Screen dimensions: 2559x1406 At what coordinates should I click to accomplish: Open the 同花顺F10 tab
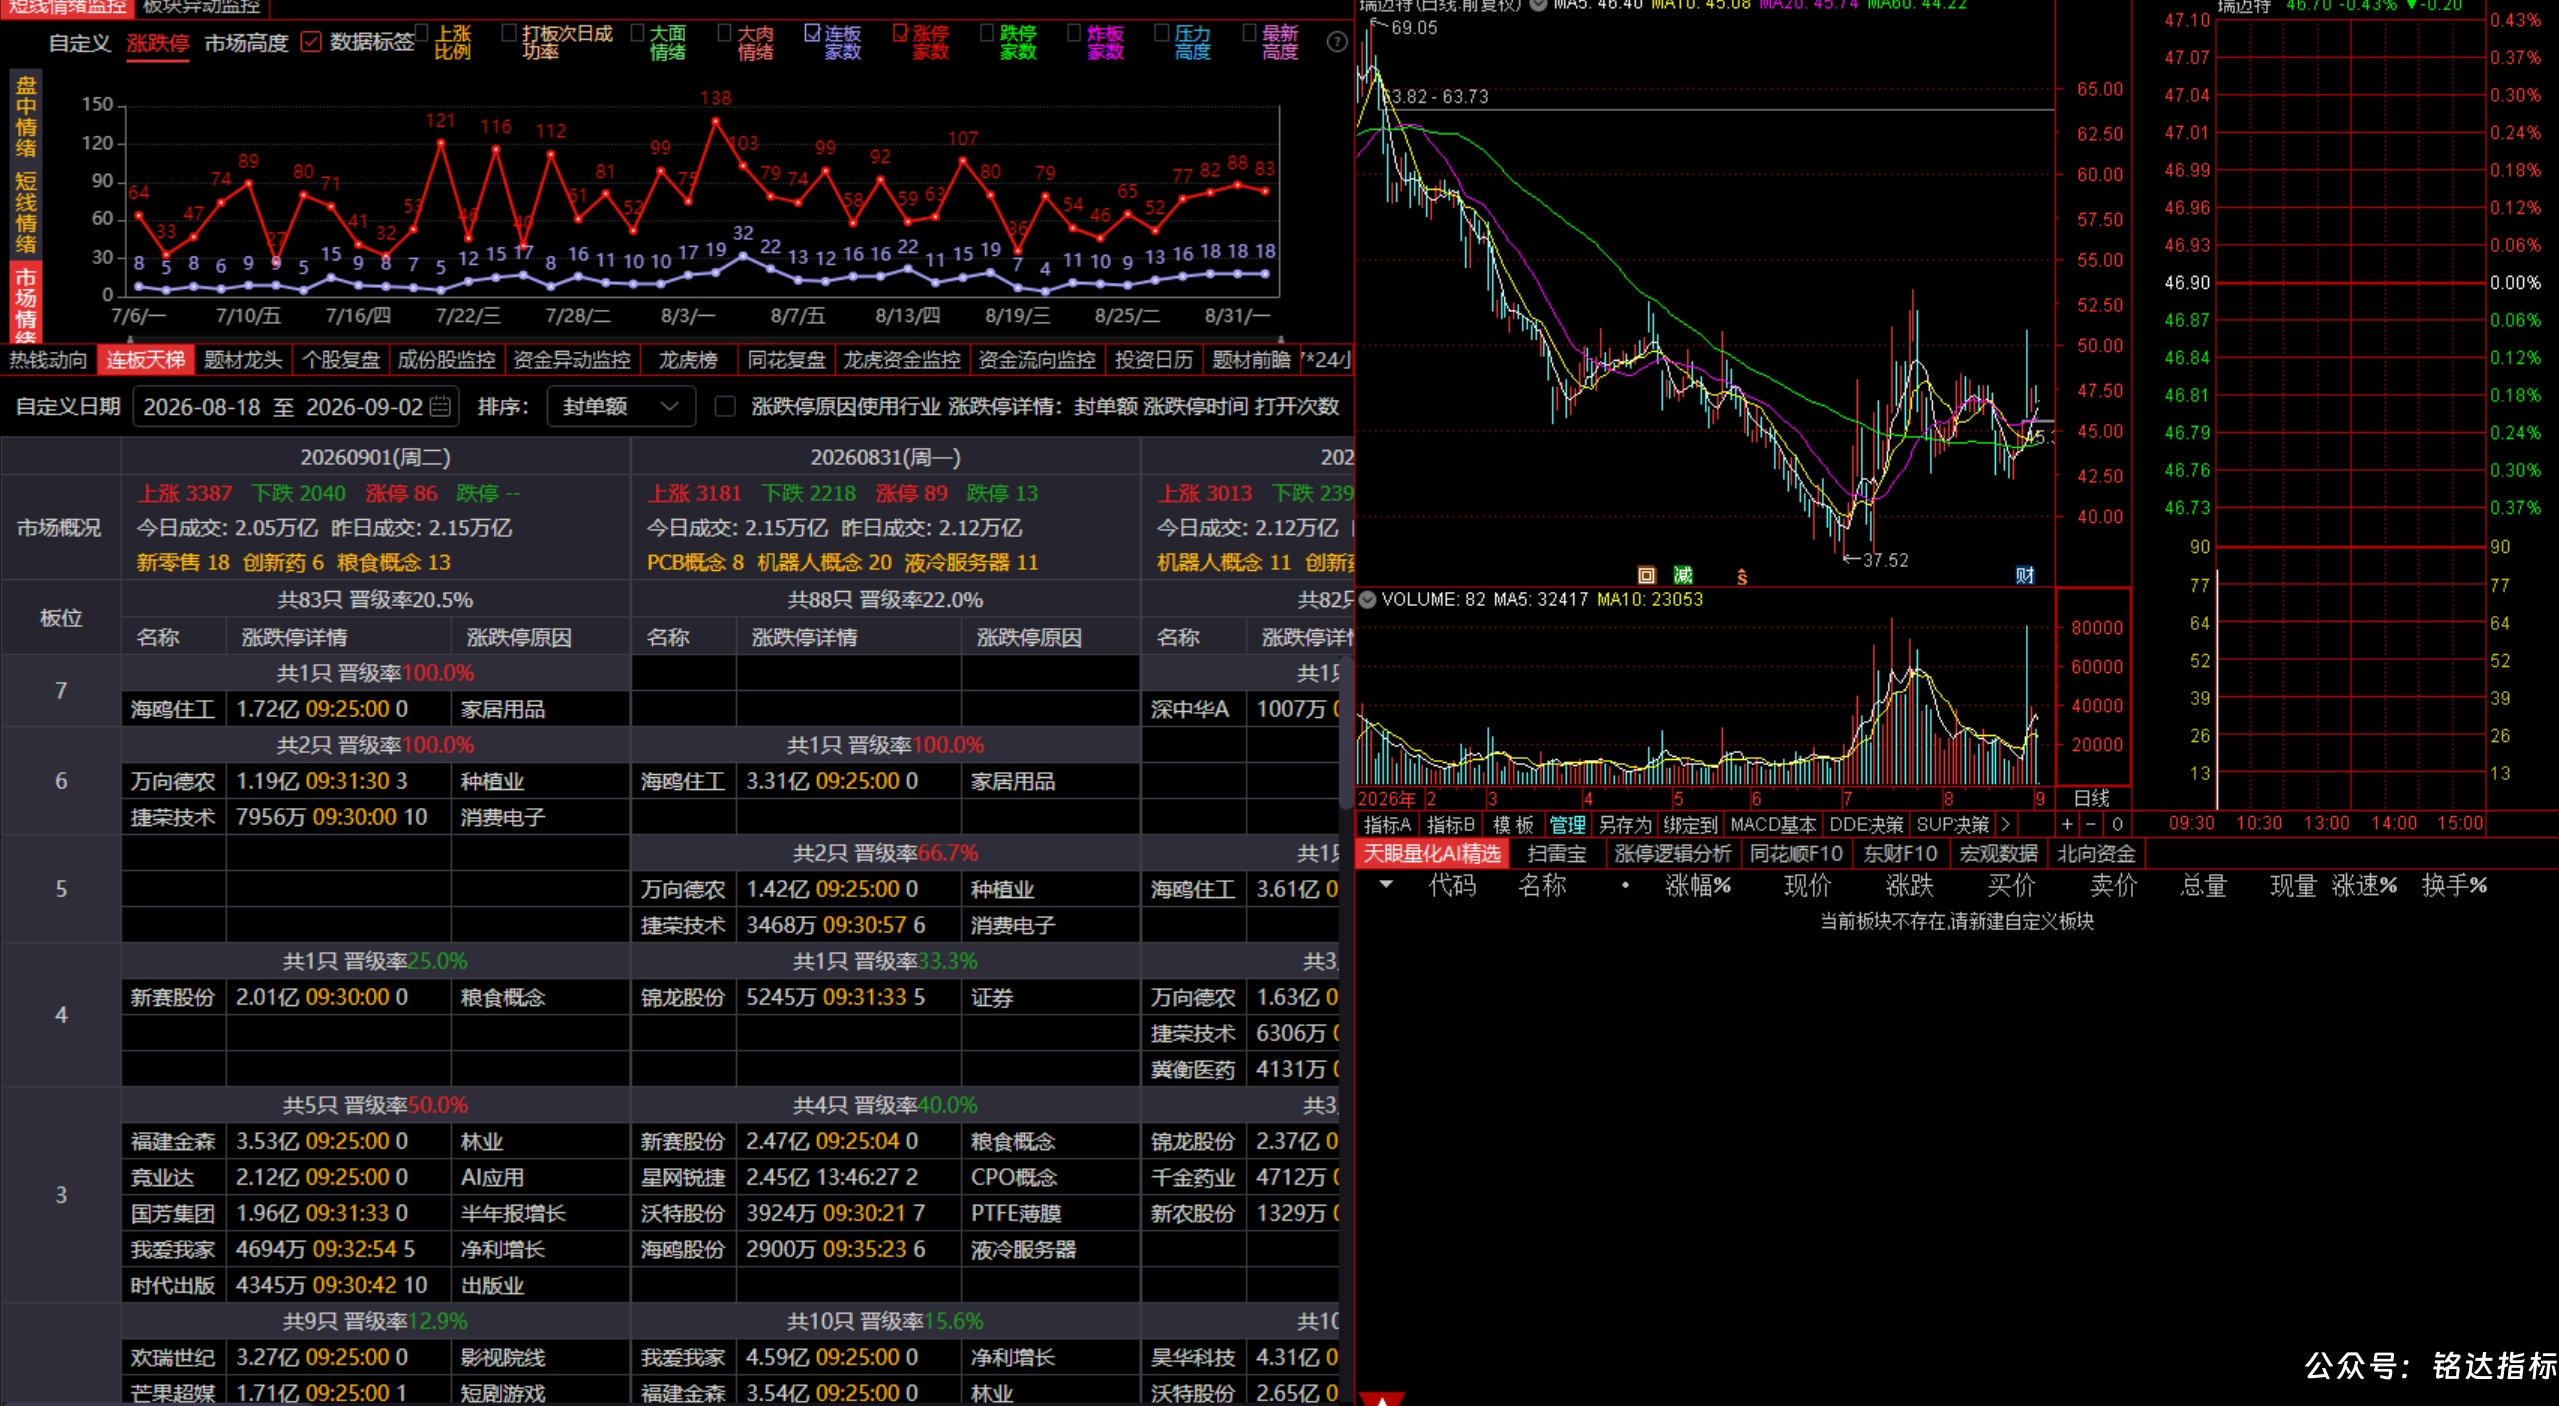click(1796, 854)
